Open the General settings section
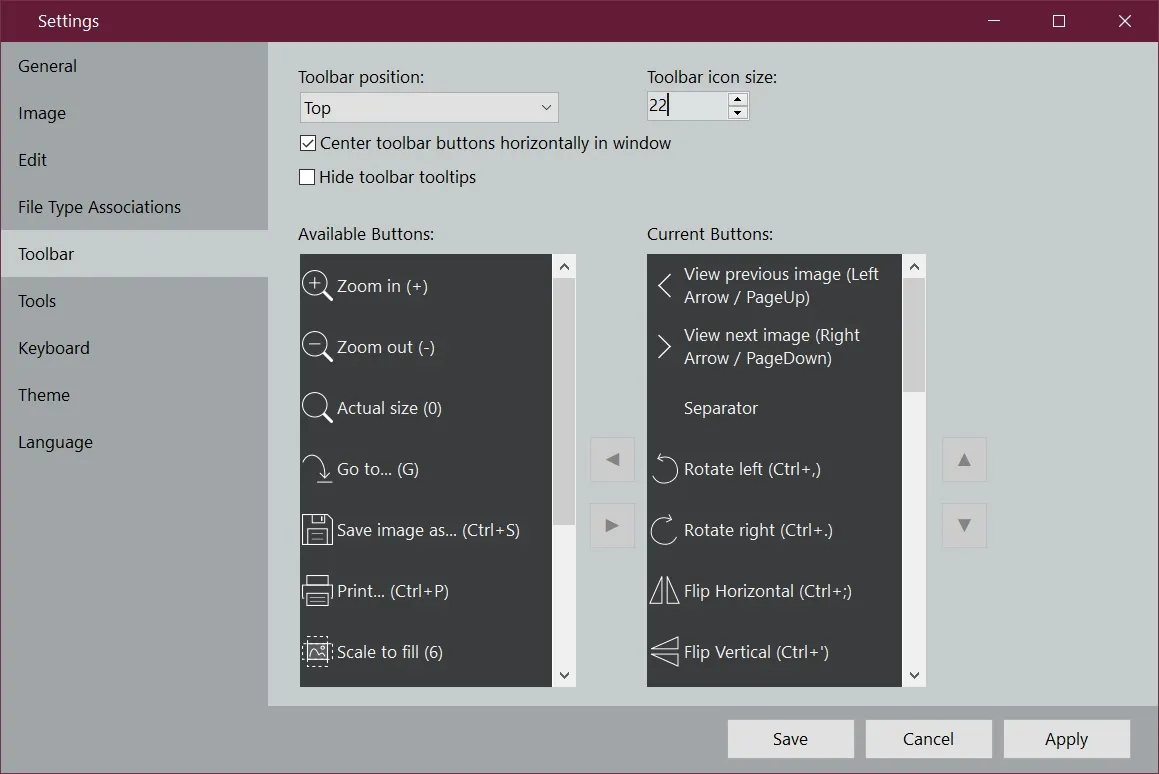This screenshot has height=774, width=1159. [134, 66]
